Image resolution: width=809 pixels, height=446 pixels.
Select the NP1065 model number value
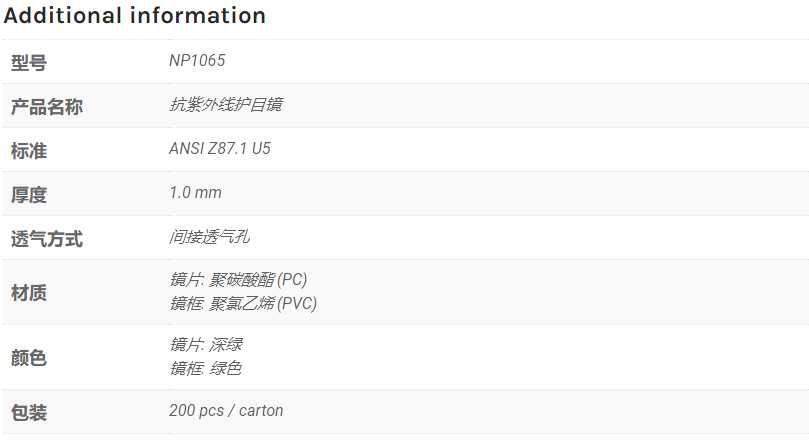[x=197, y=60]
